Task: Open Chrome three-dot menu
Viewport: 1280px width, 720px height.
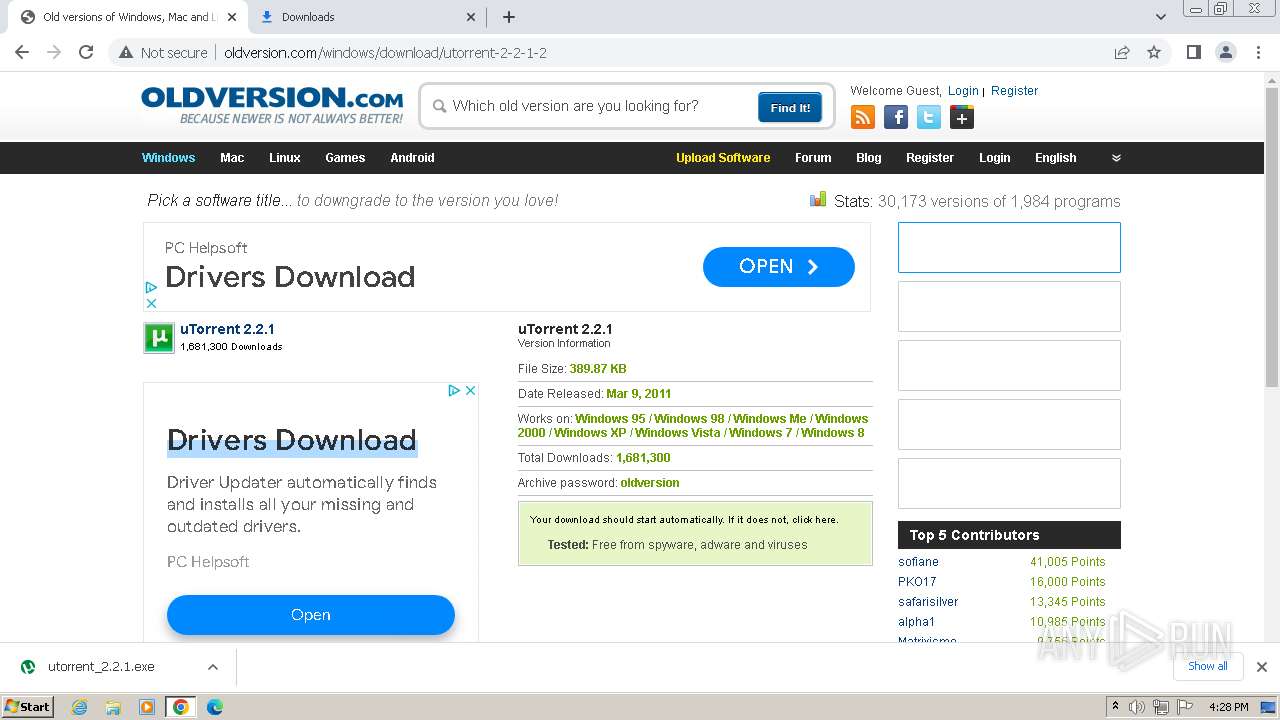Action: pyautogui.click(x=1259, y=53)
